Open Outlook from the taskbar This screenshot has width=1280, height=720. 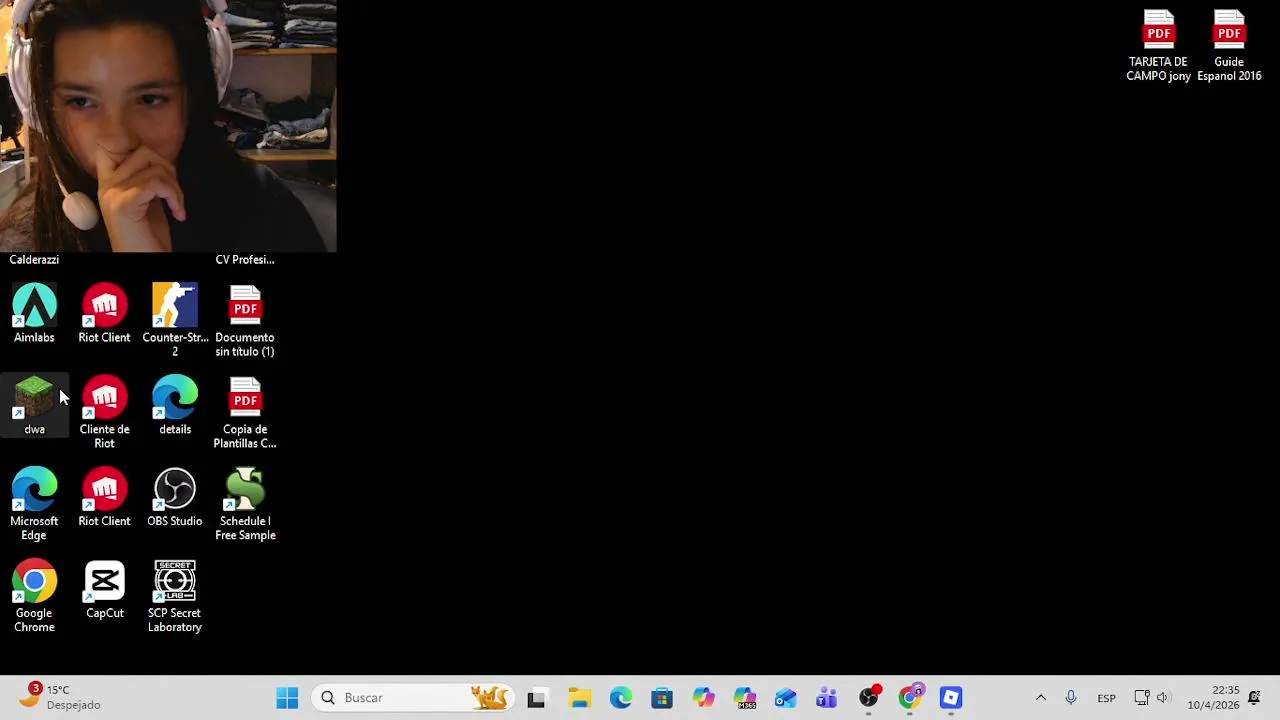(786, 698)
